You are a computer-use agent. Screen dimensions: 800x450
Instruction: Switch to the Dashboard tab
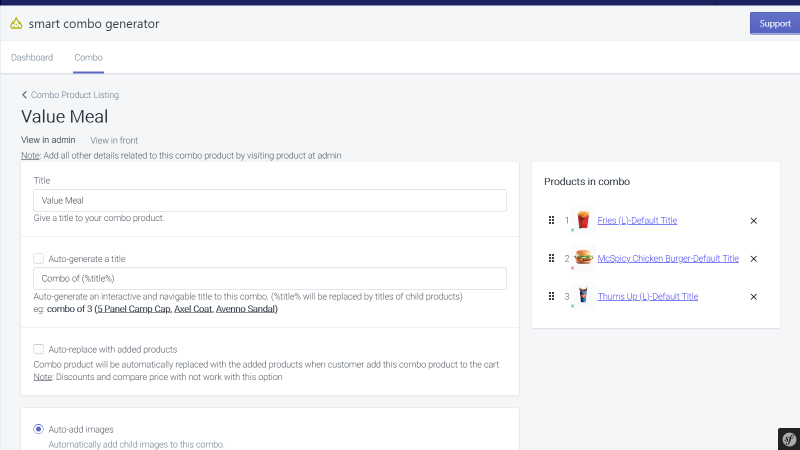pyautogui.click(x=32, y=58)
